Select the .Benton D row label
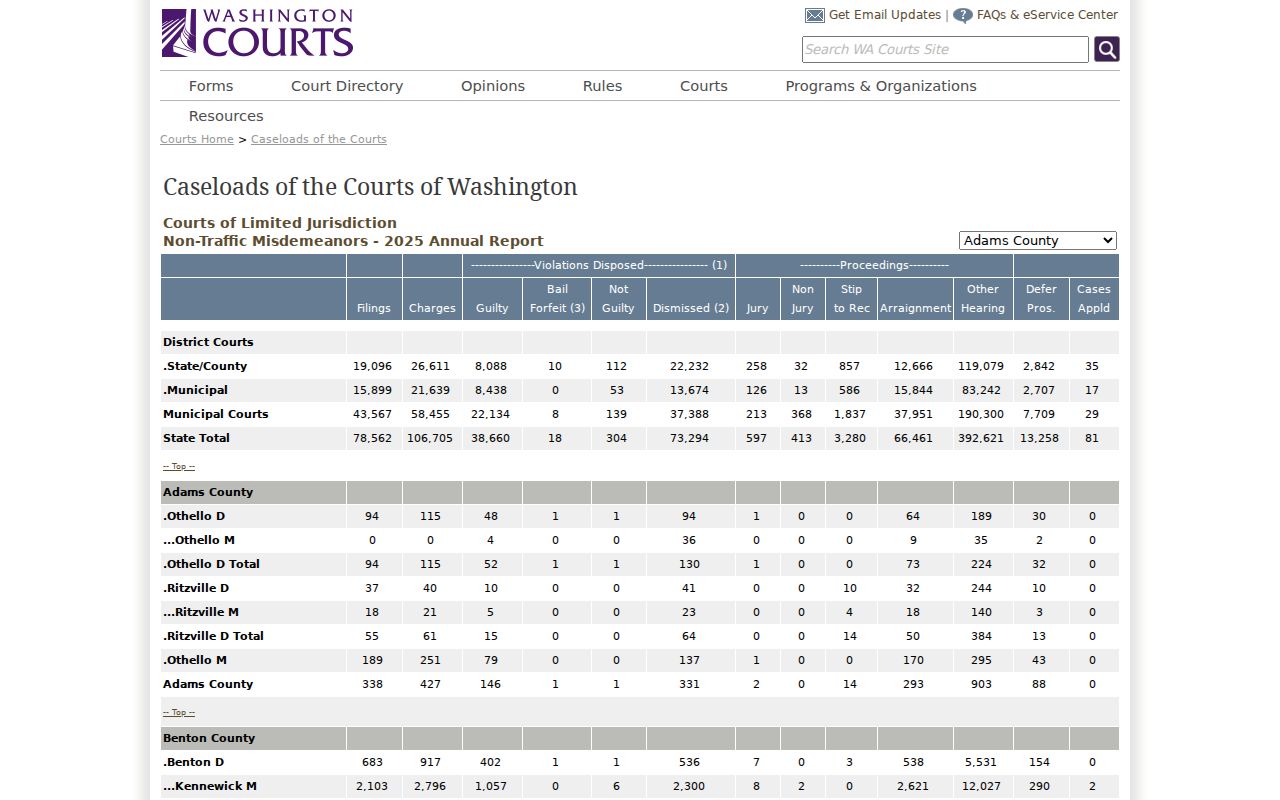This screenshot has height=800, width=1280. click(x=196, y=762)
